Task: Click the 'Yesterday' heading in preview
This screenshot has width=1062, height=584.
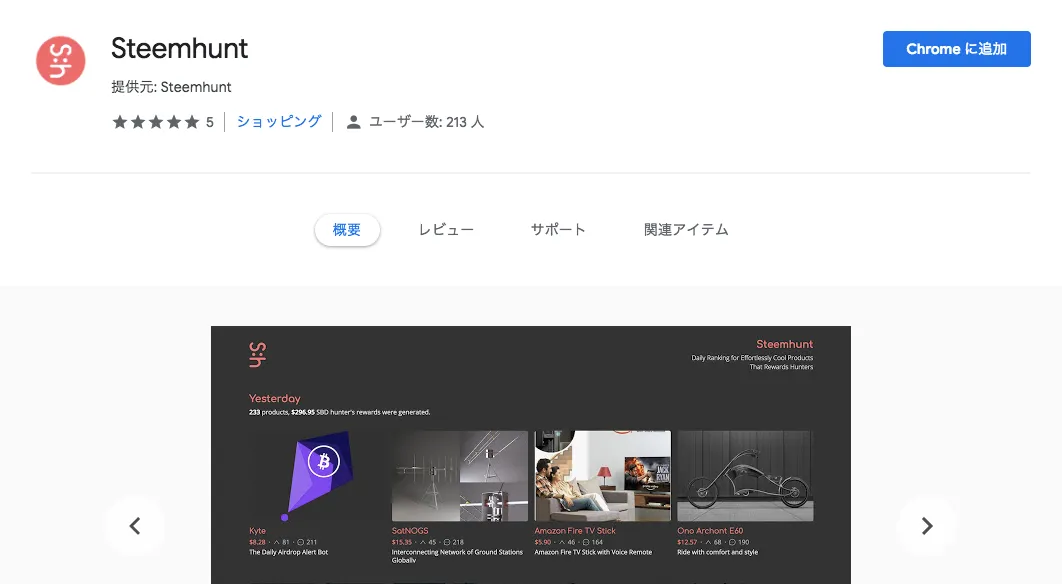Action: (x=274, y=398)
